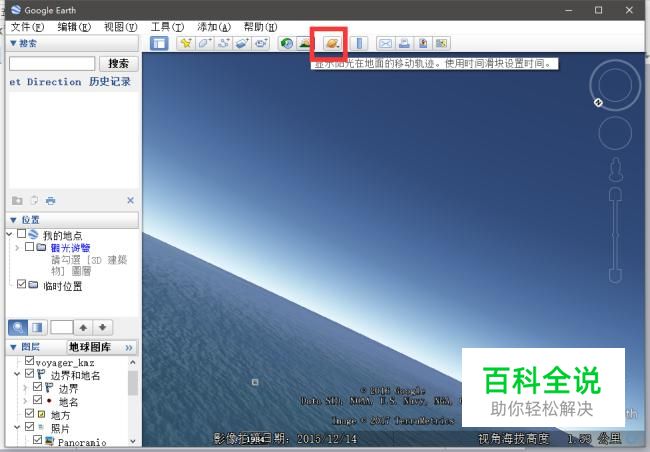Click the magnifier search-in-places button
This screenshot has height=452, width=650.
pos(18,328)
